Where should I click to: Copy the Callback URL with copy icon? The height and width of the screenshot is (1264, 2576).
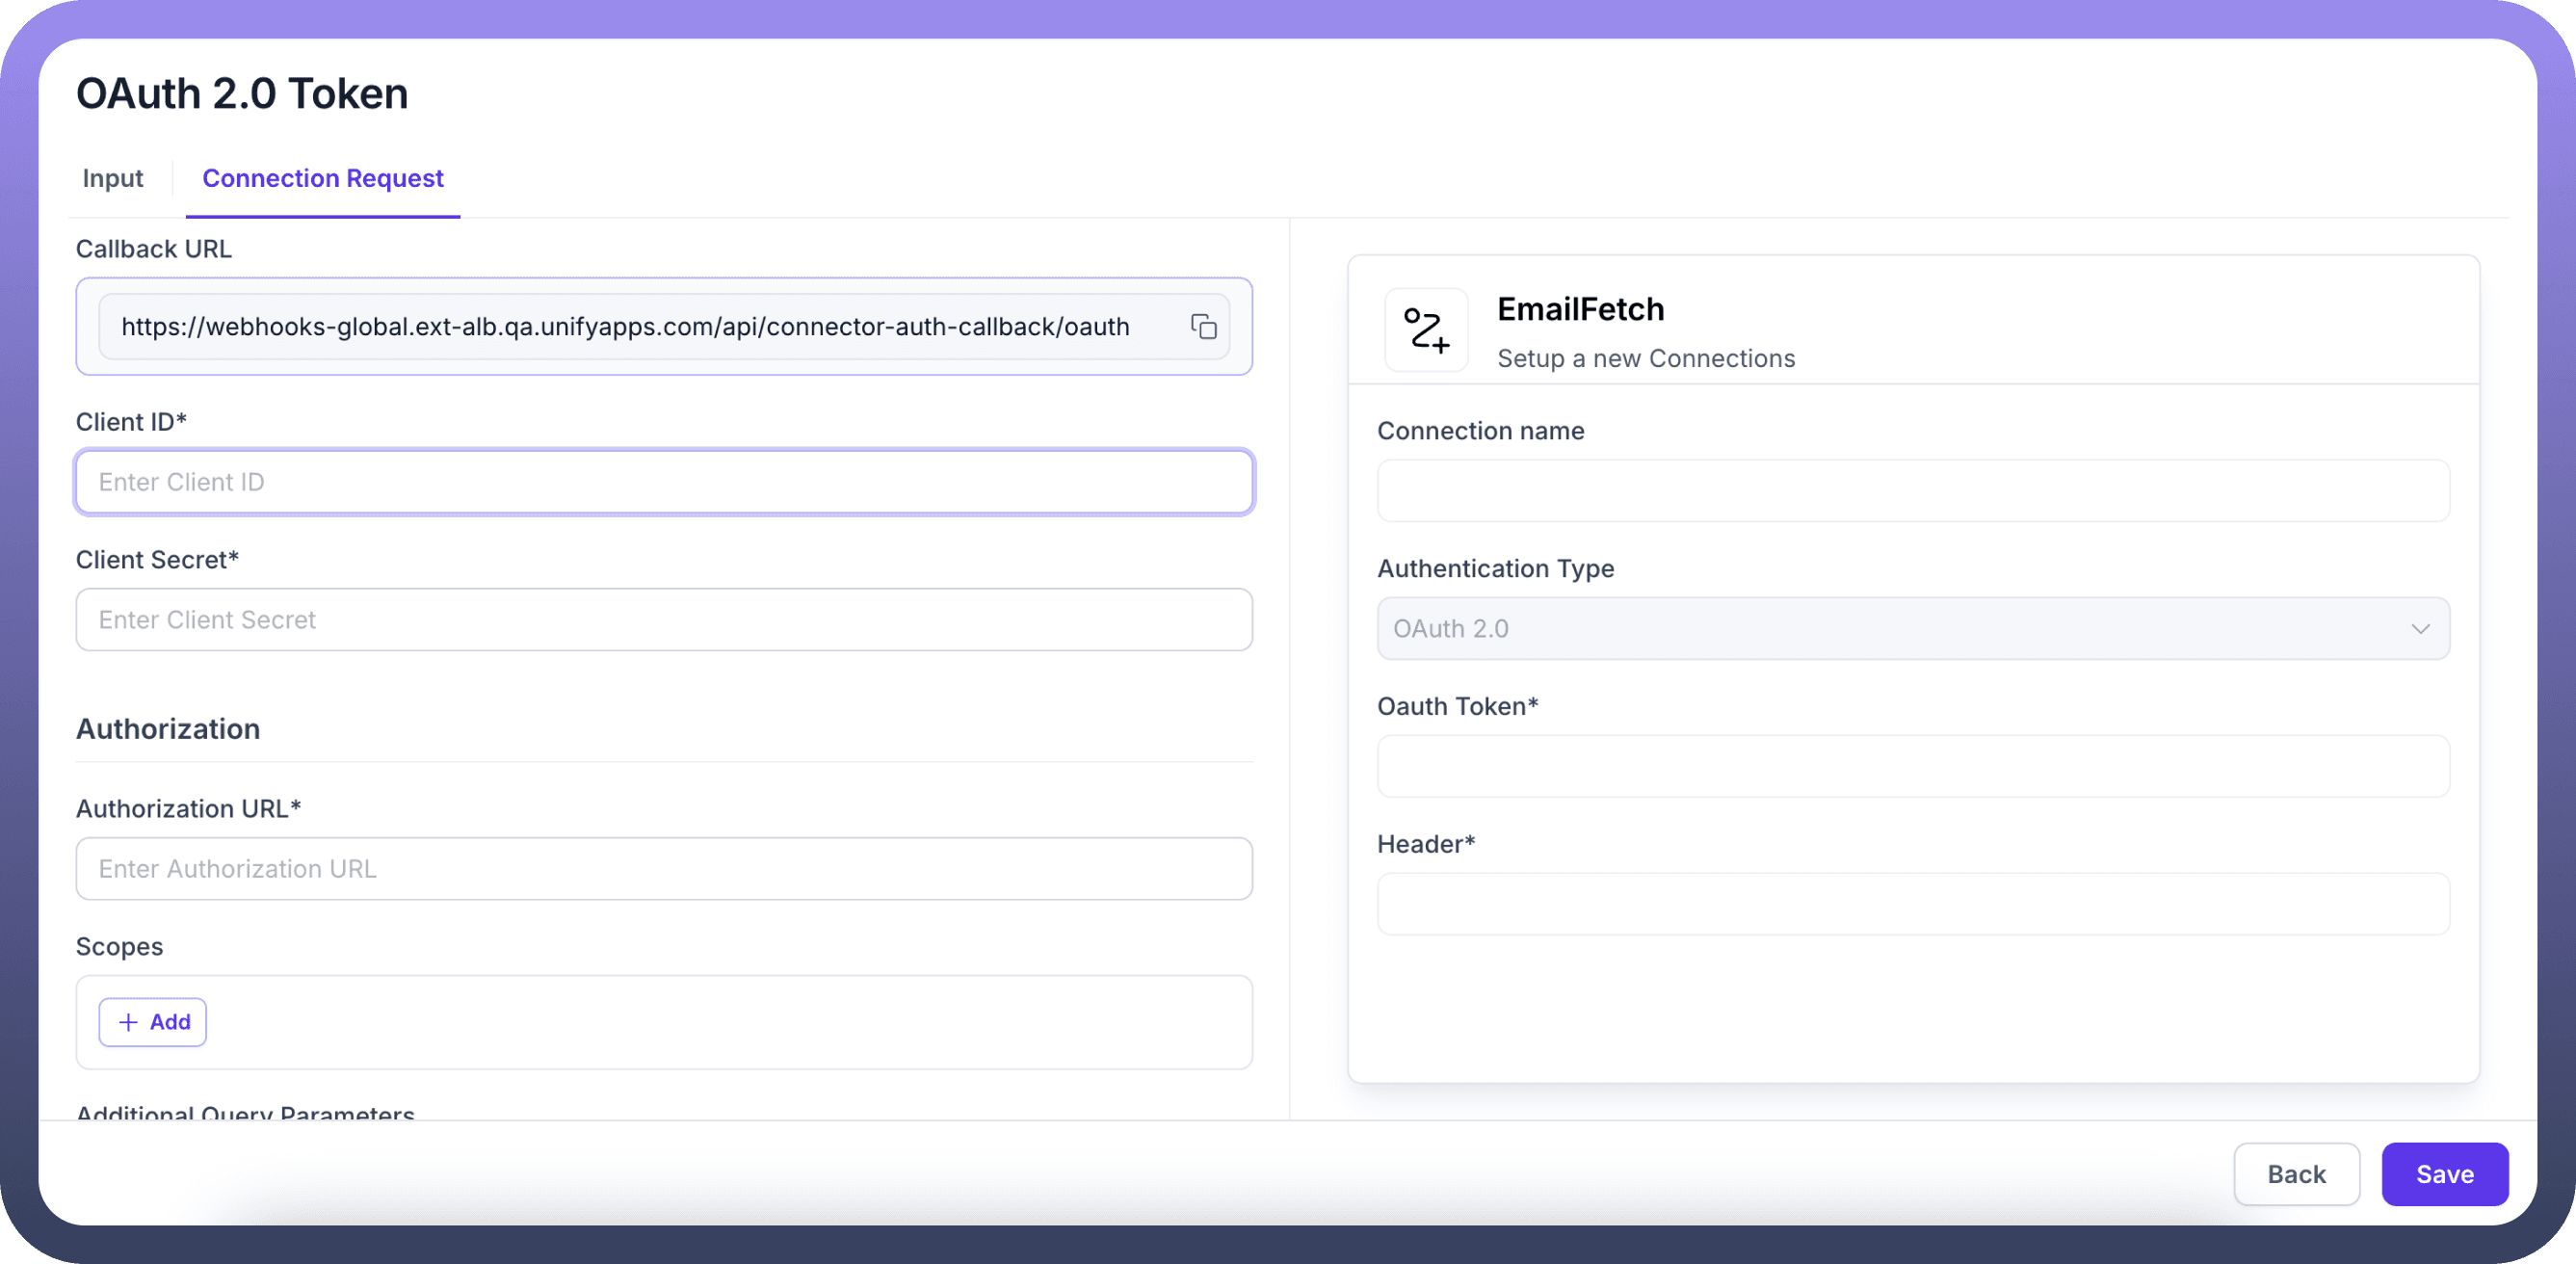pos(1203,327)
